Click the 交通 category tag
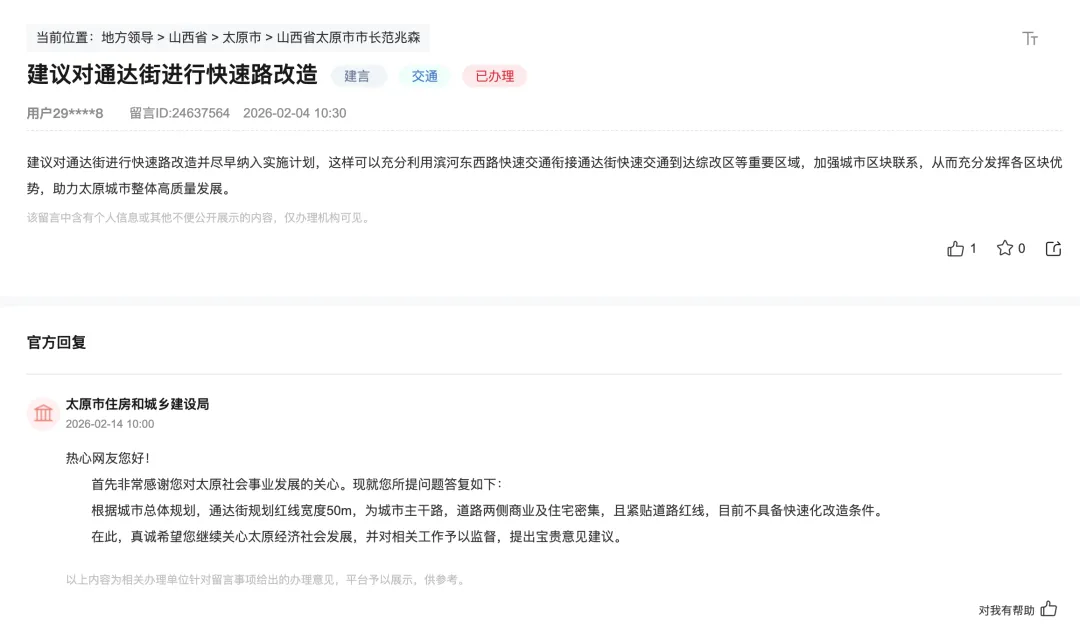The width and height of the screenshot is (1080, 641). pyautogui.click(x=425, y=76)
